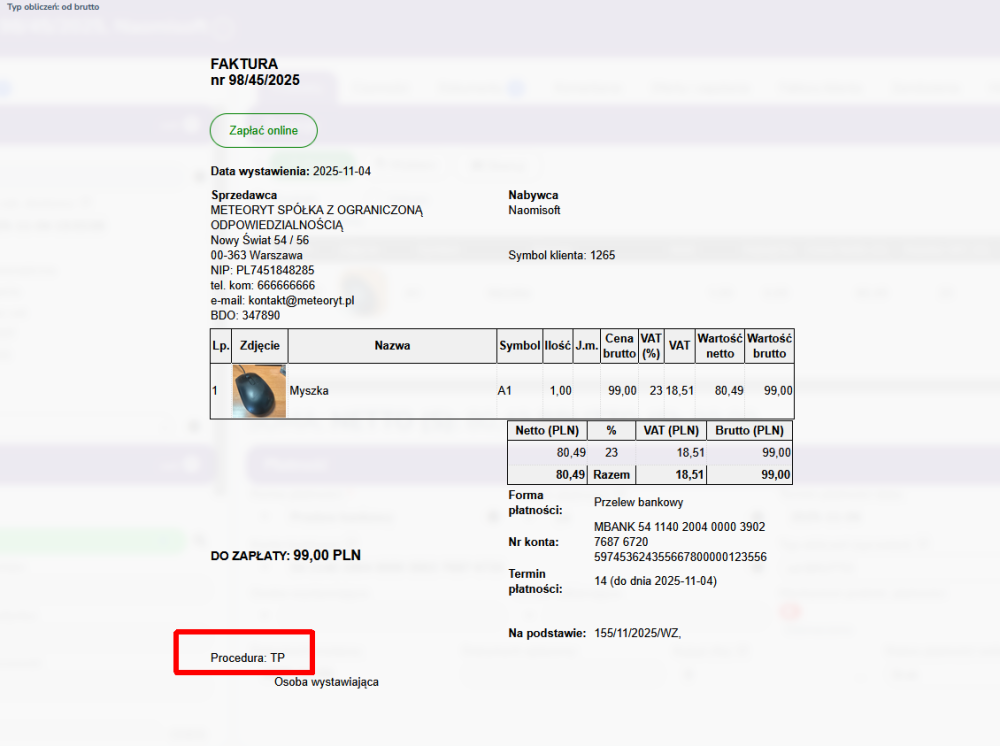The width and height of the screenshot is (1000, 746).
Task: Click the Symbol column header
Action: point(519,346)
